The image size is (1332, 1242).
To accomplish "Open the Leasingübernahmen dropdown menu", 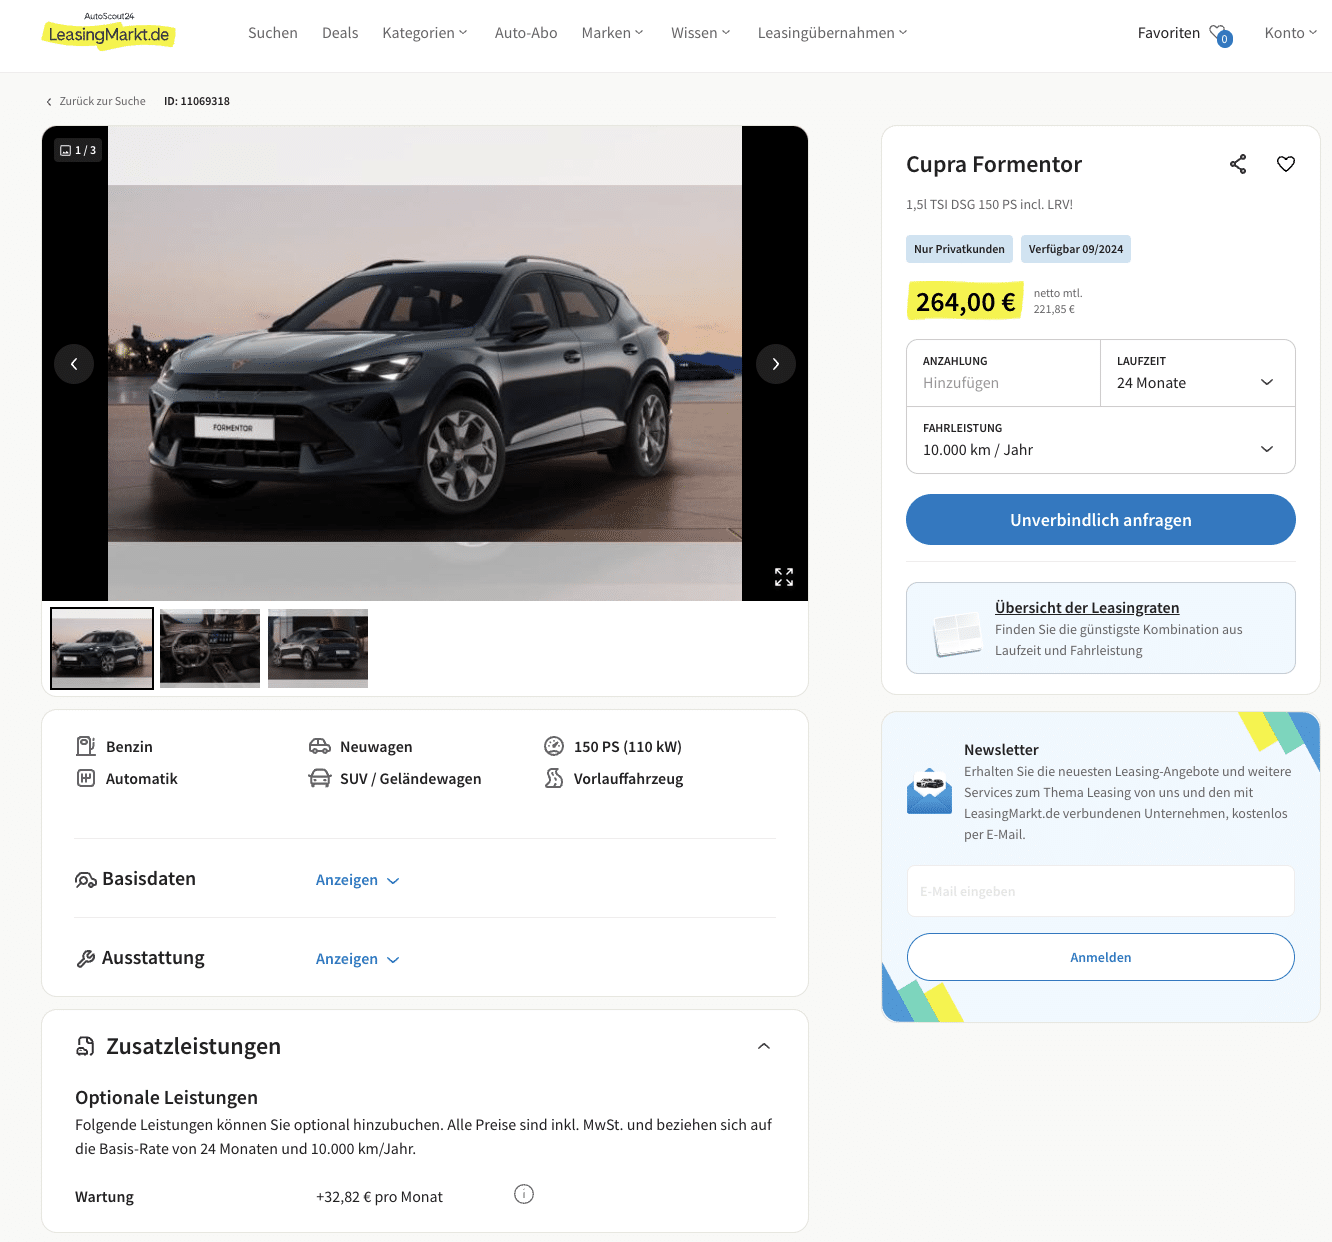I will (x=833, y=33).
